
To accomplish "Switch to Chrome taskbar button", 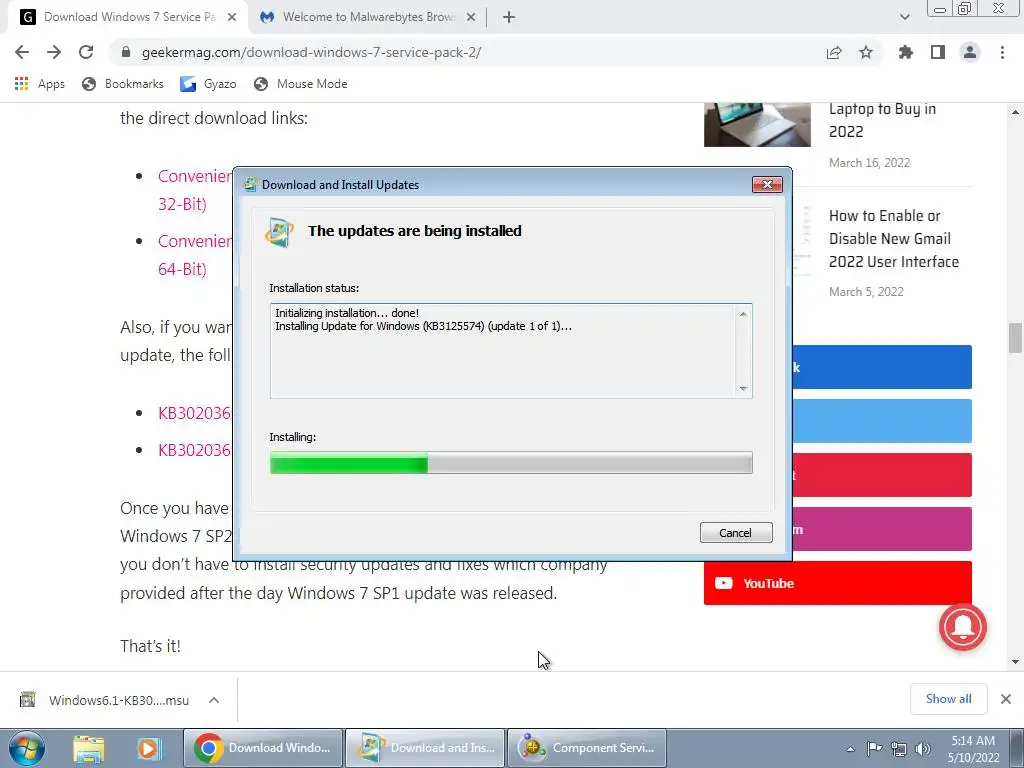I will [263, 748].
